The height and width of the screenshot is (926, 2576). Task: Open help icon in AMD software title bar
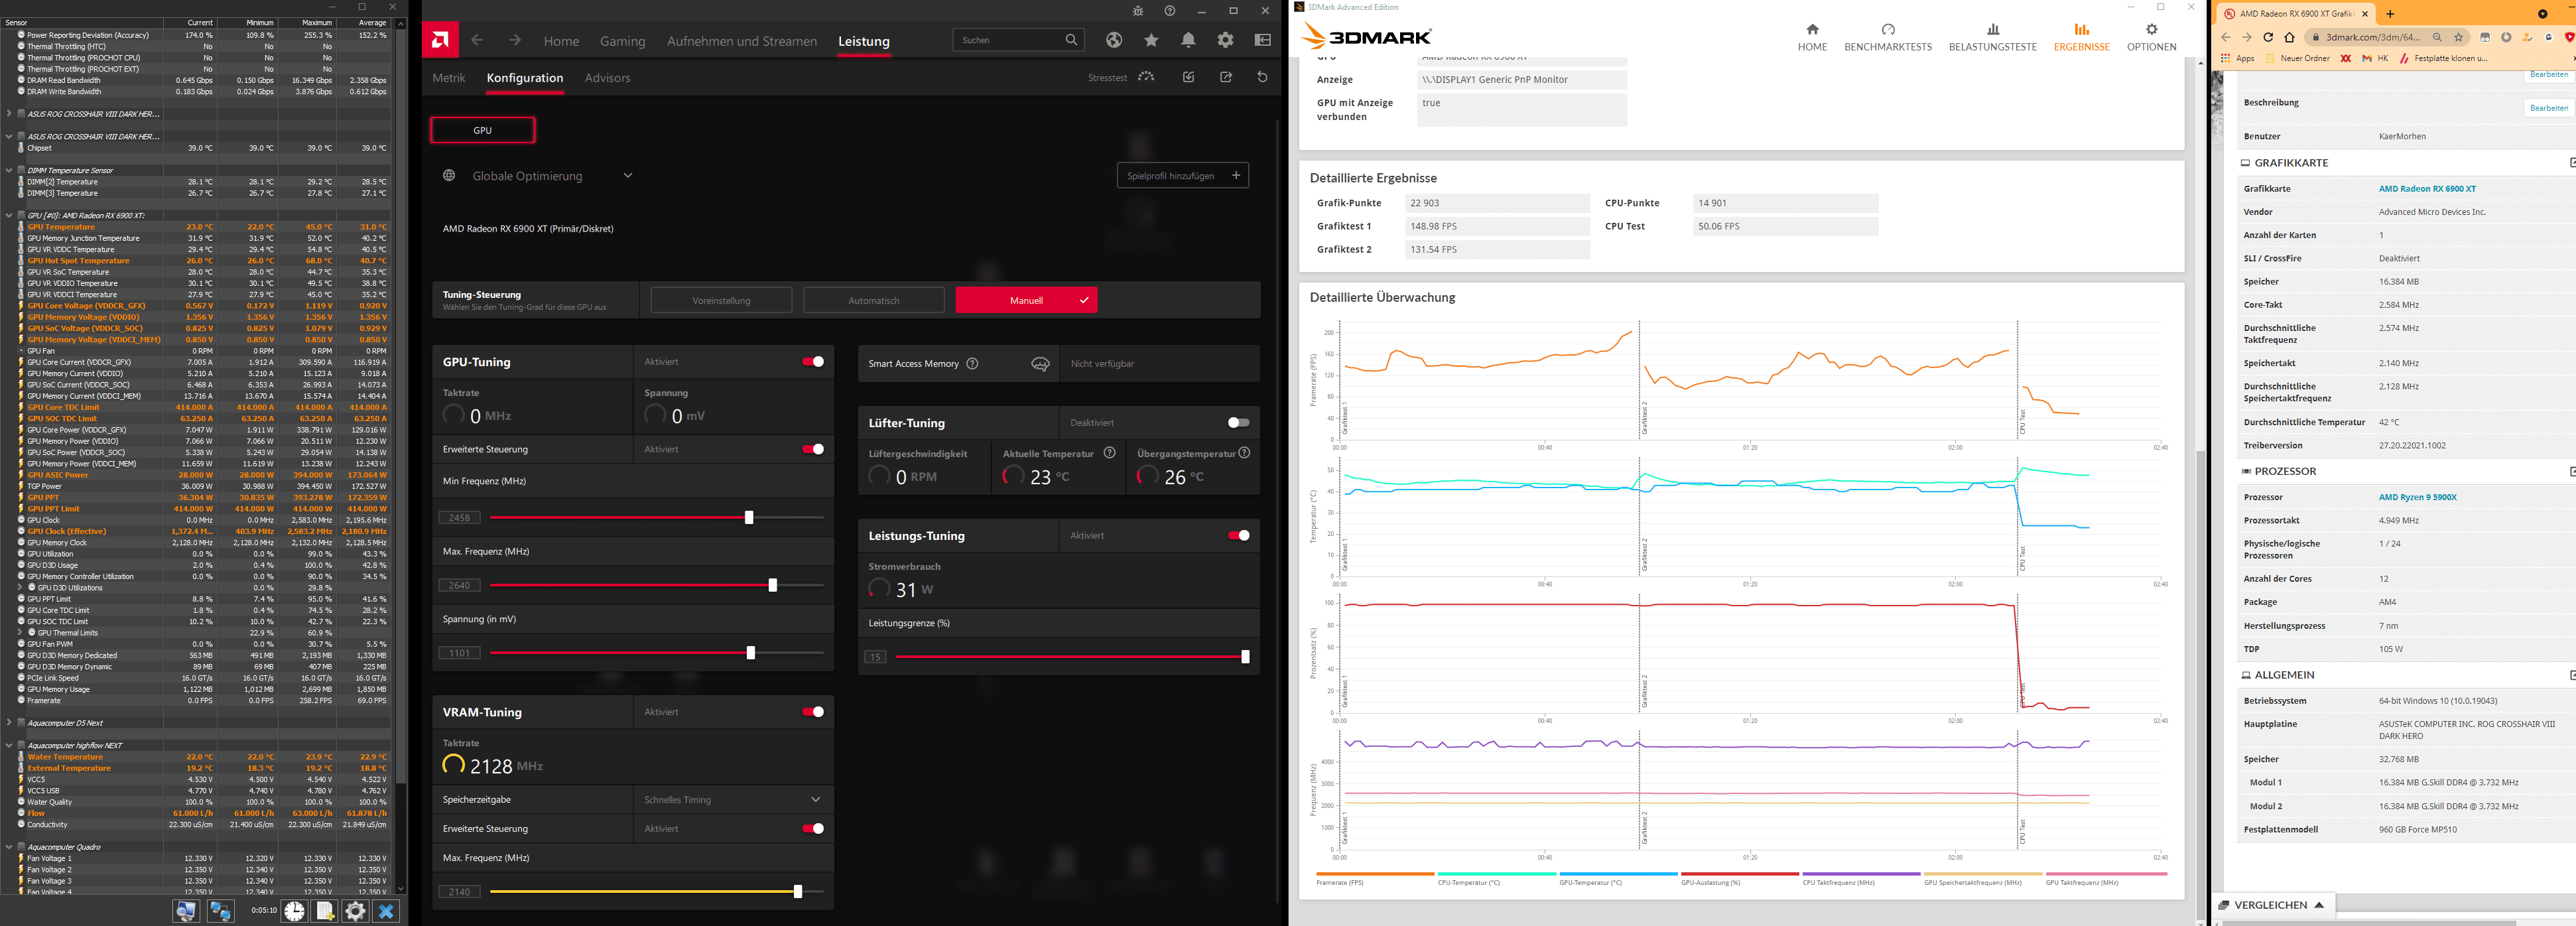pos(1170,11)
